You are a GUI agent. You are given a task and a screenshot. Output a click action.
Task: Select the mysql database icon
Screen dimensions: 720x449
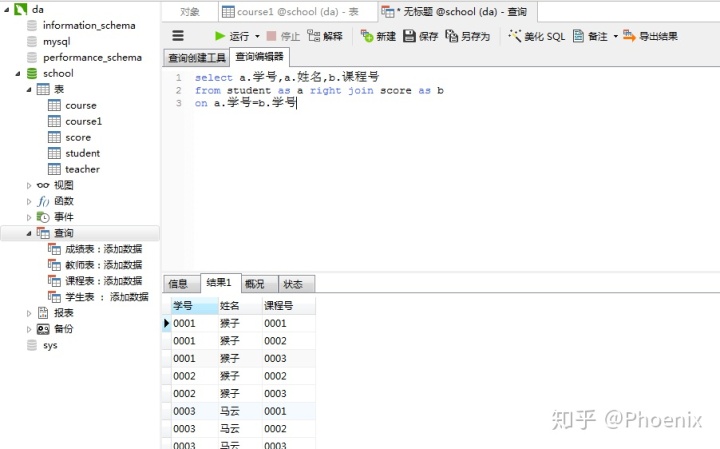point(32,41)
